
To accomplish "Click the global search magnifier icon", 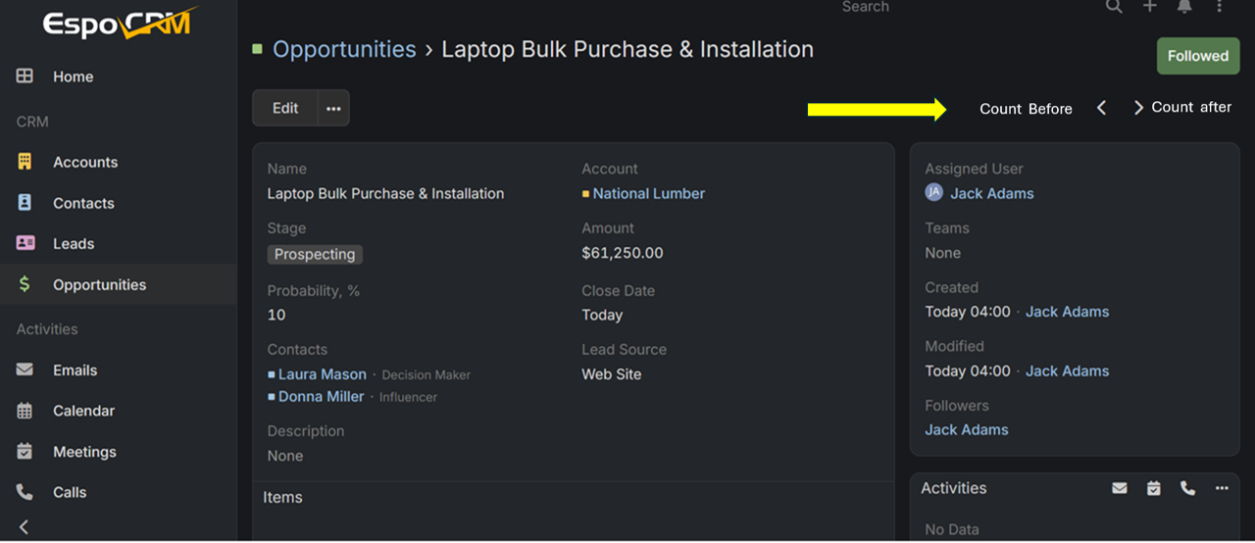I will click(1113, 7).
